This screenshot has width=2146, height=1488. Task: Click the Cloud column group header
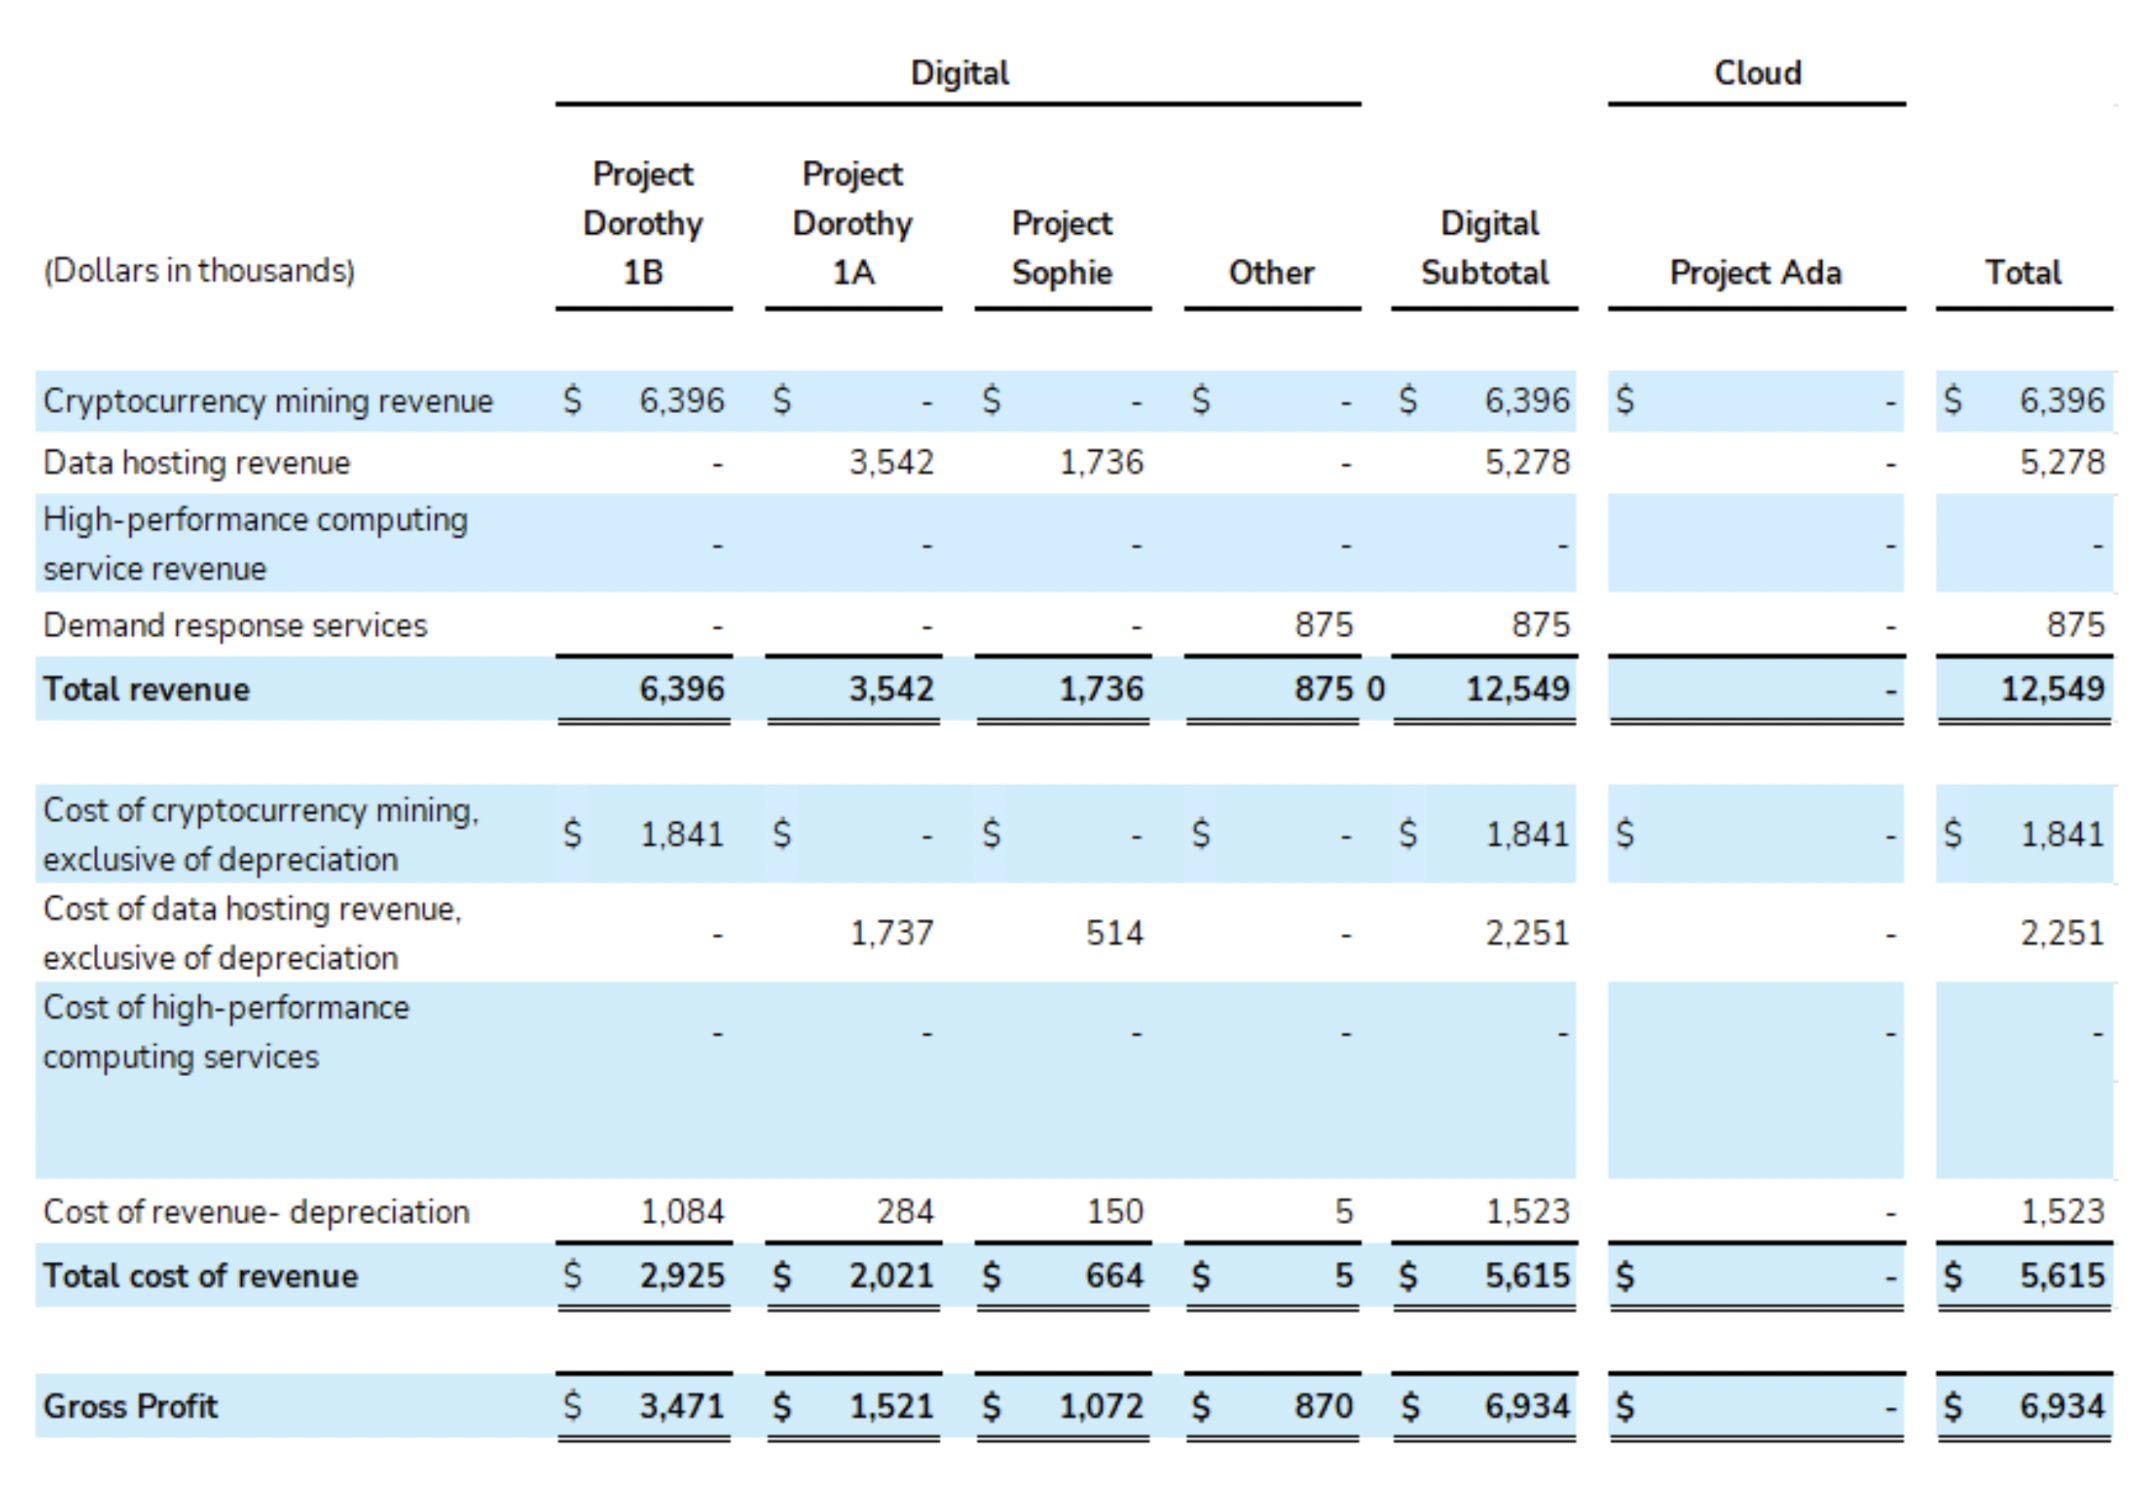click(1757, 73)
